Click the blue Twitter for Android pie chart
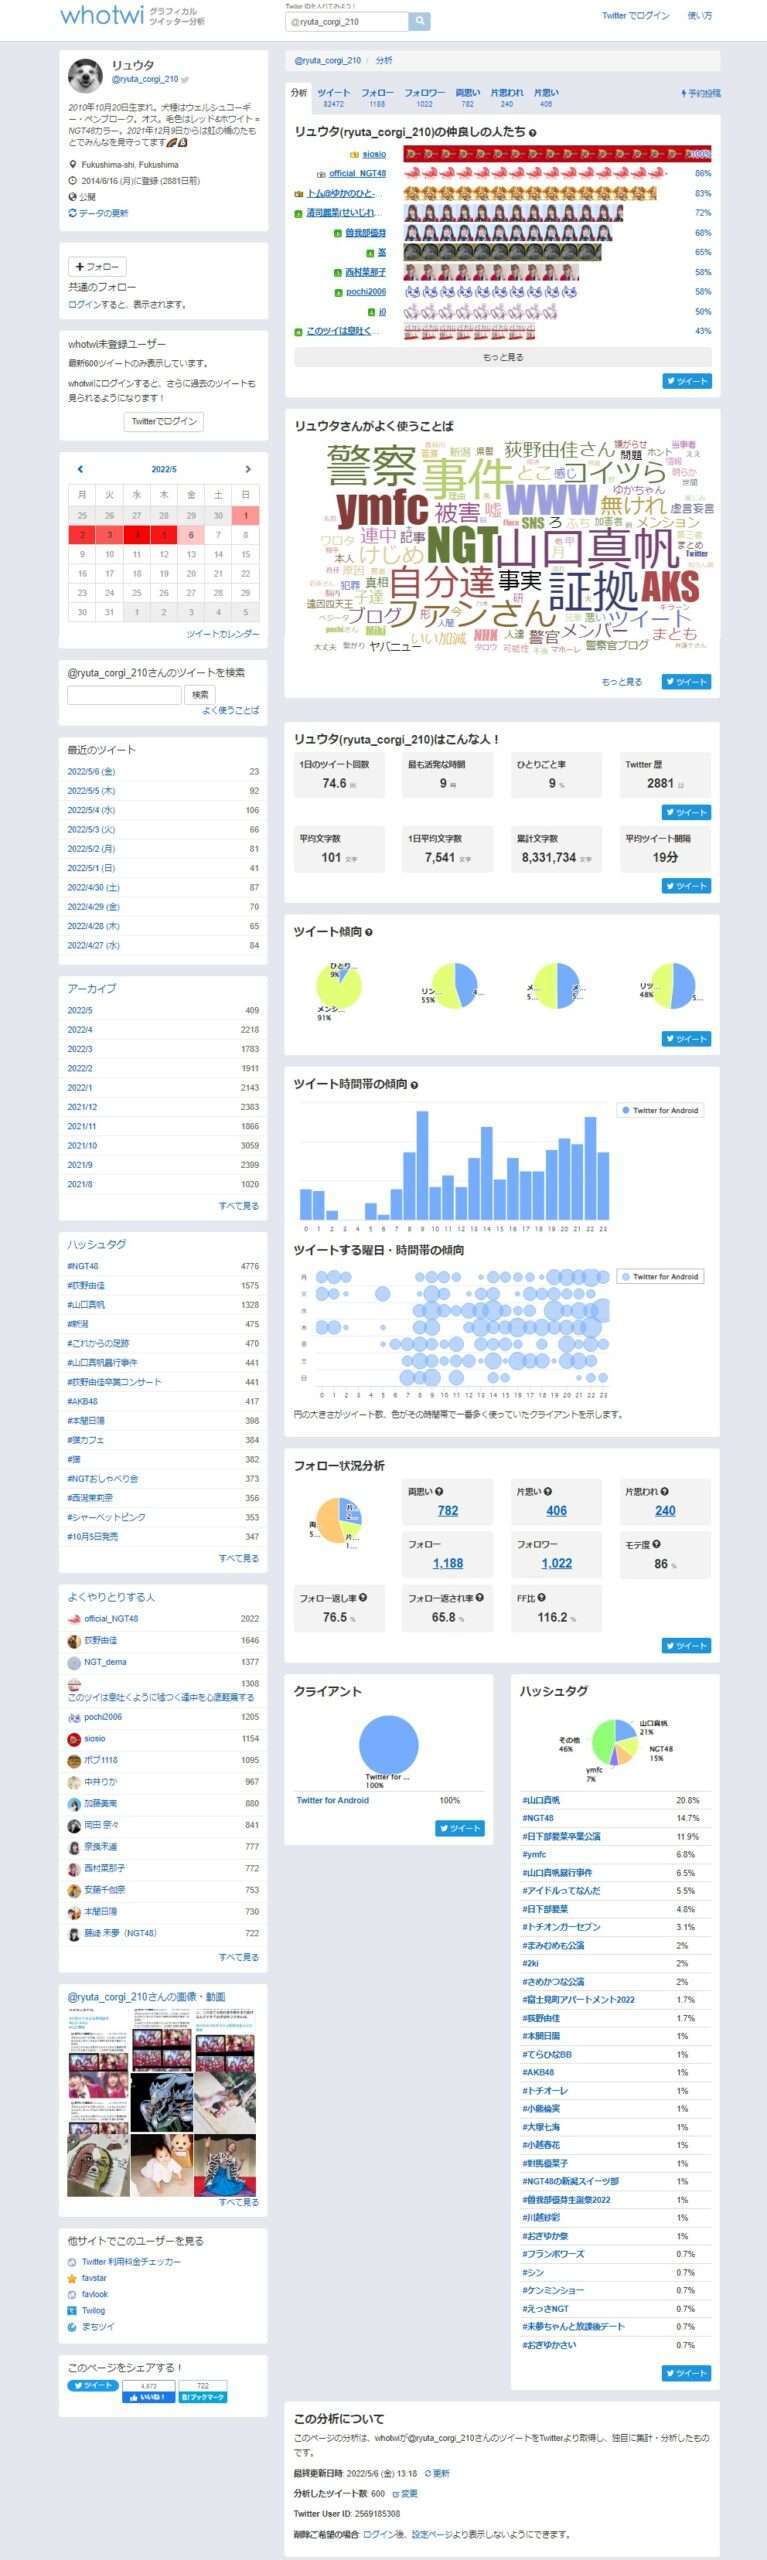The image size is (767, 2560). 388,1744
